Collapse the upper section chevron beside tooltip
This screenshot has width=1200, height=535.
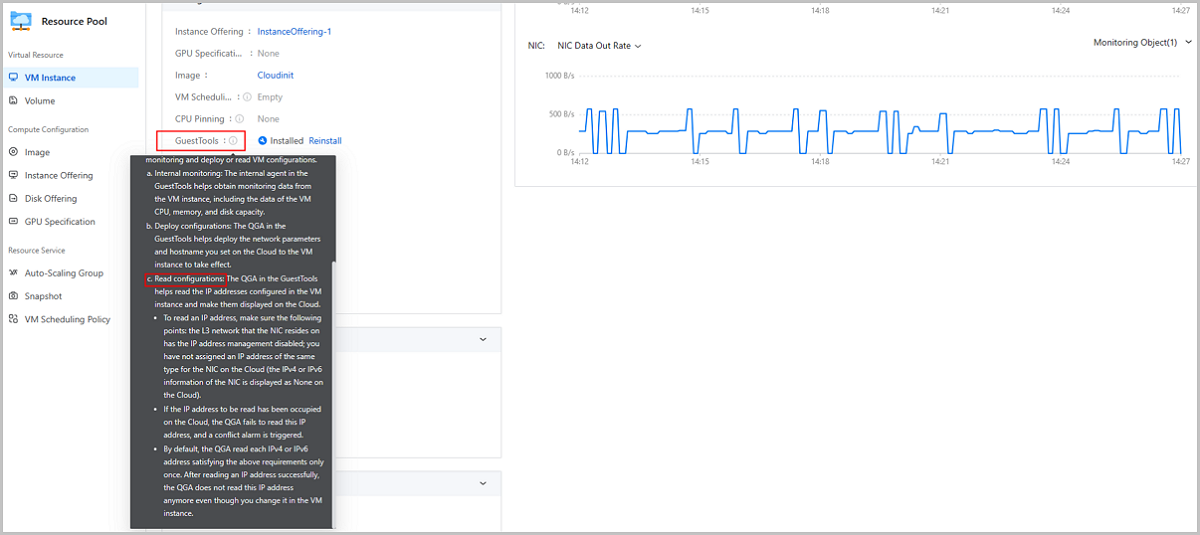point(483,340)
